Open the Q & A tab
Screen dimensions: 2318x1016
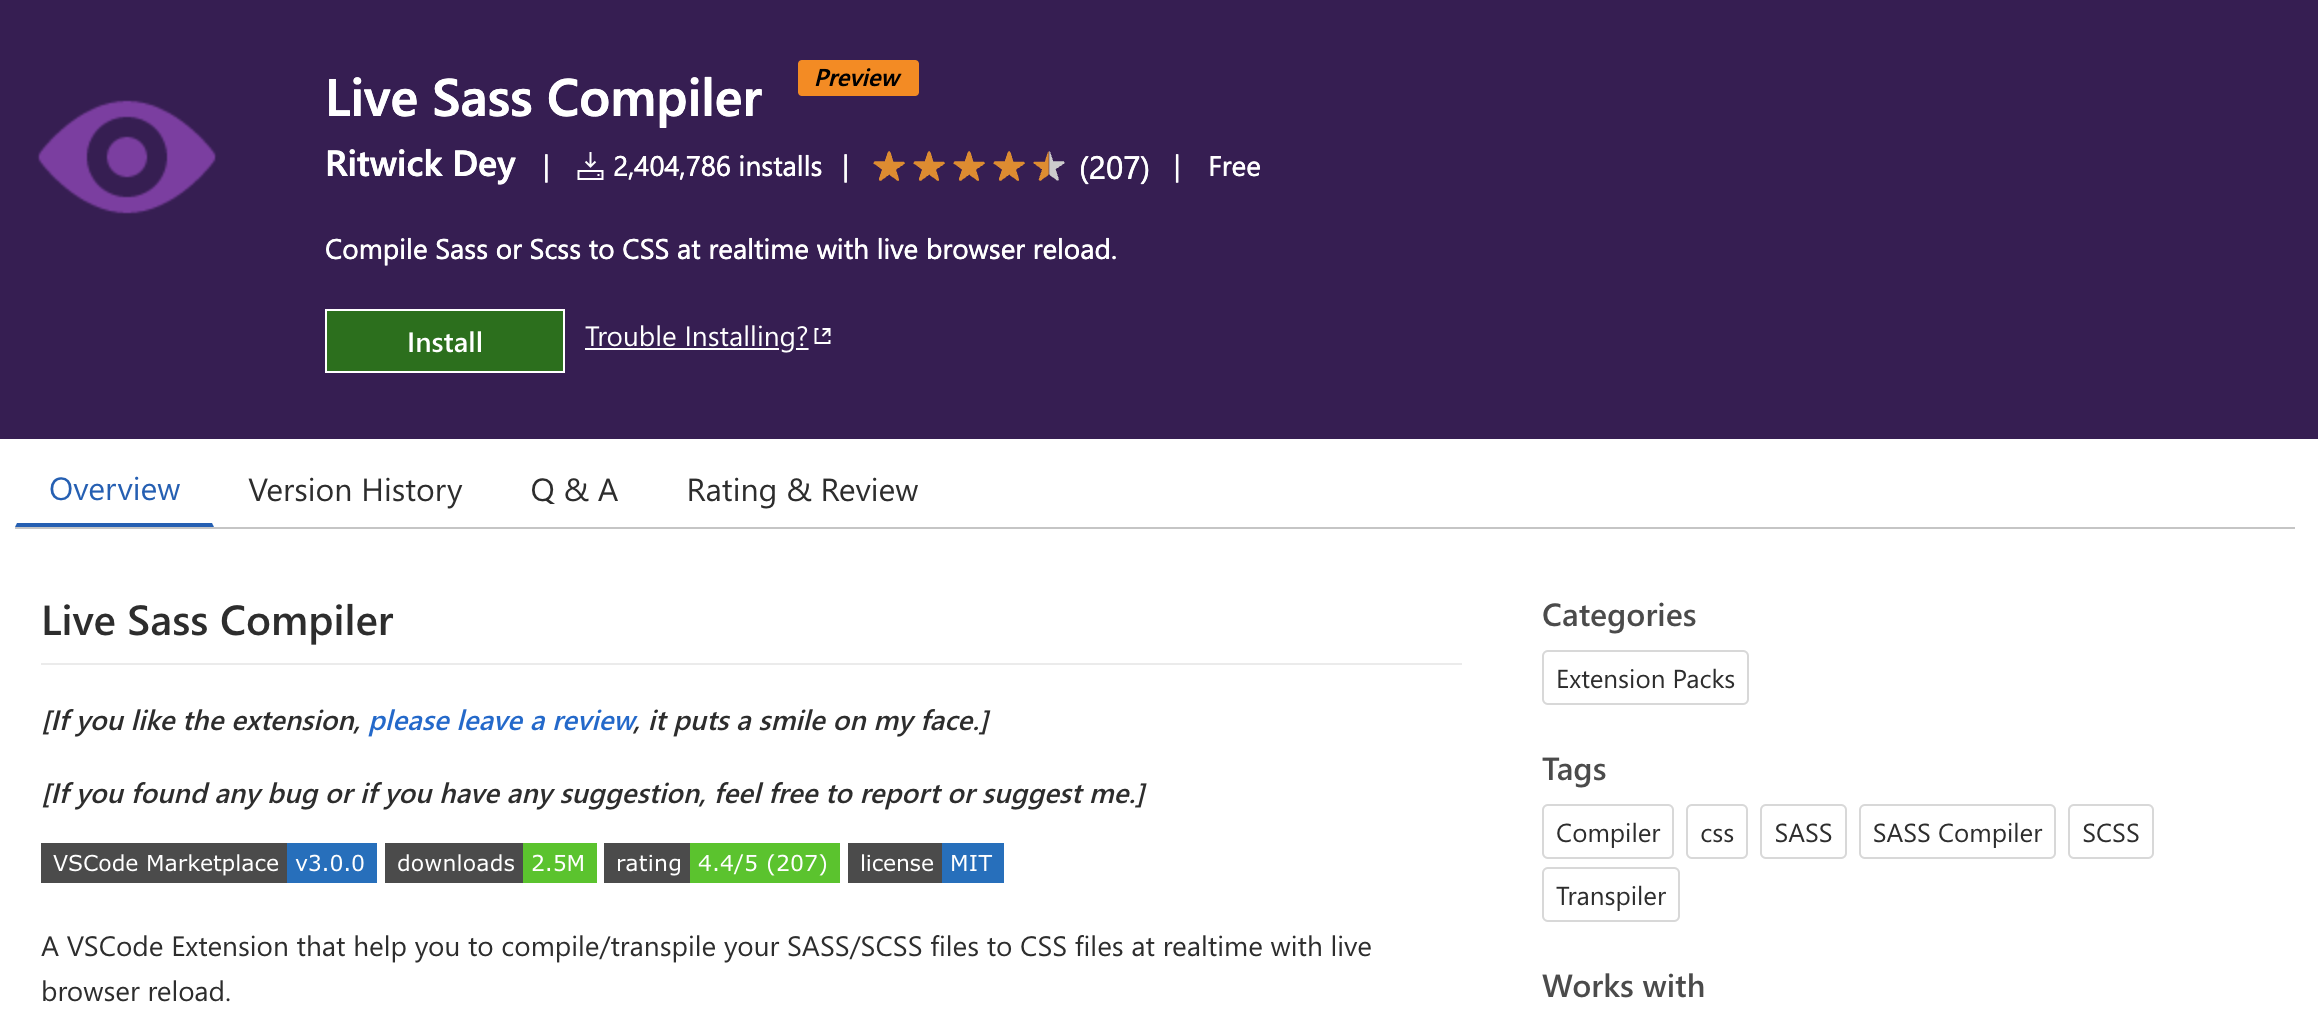574,490
